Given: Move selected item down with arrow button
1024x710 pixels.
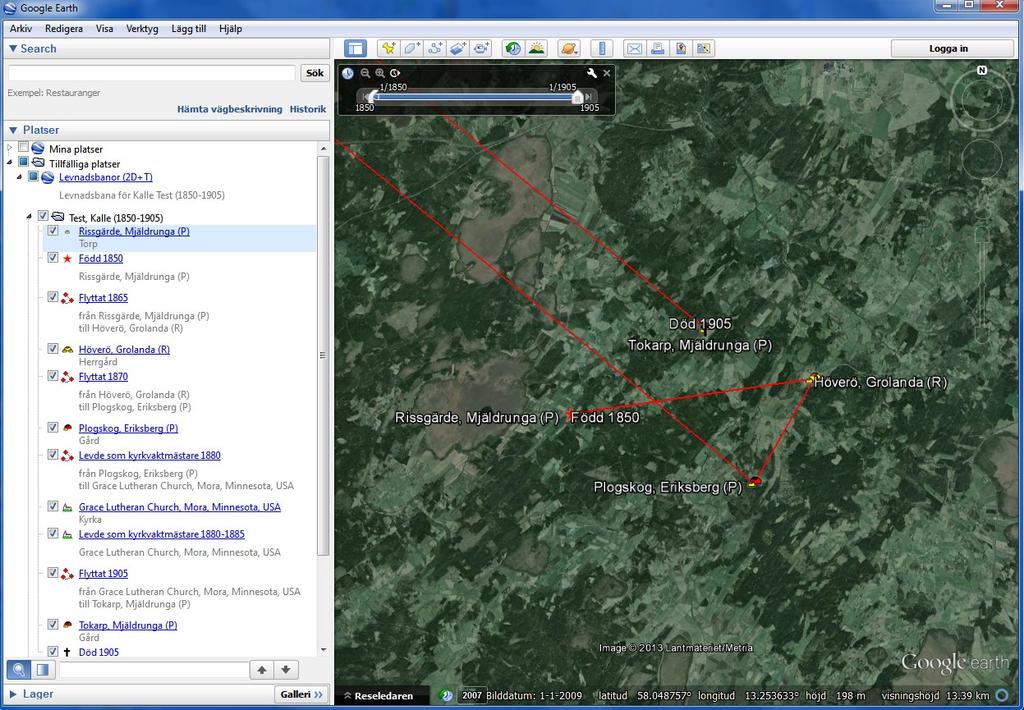Looking at the screenshot, I should point(286,670).
